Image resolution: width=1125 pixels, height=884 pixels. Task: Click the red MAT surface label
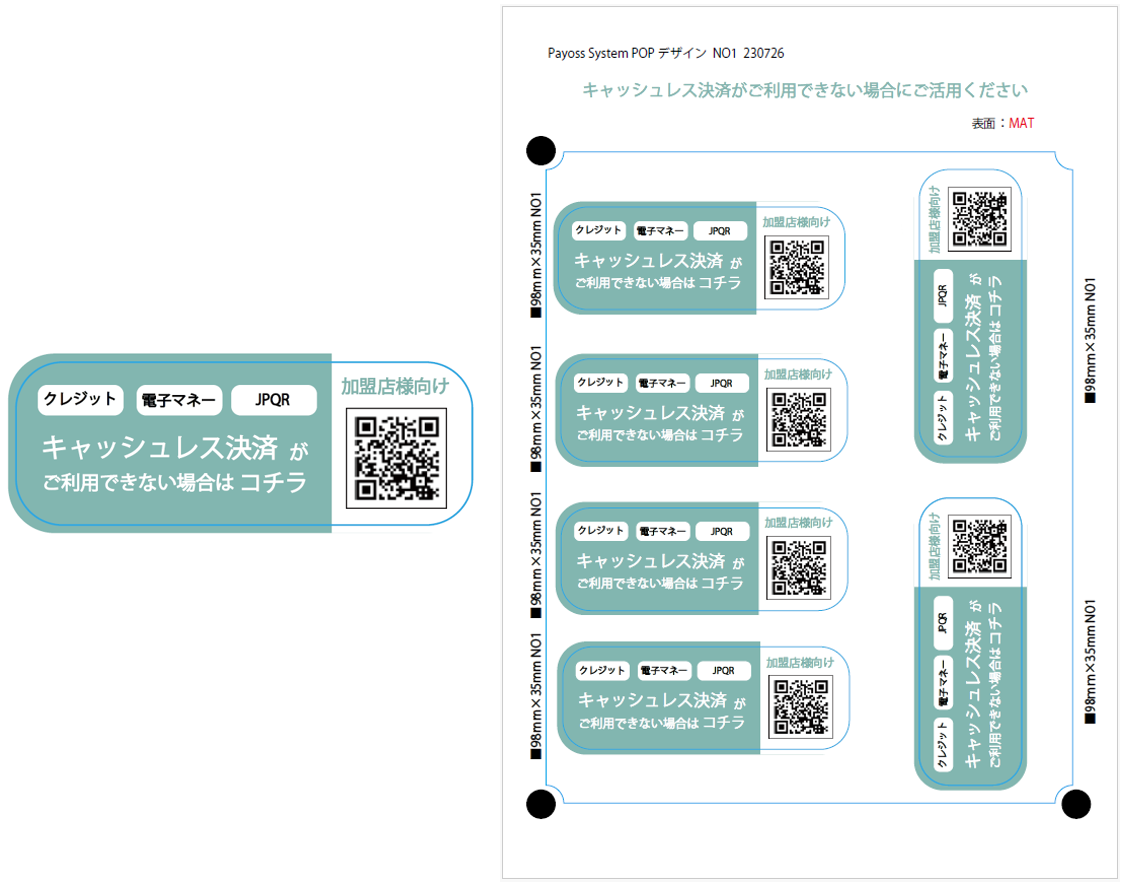1021,123
